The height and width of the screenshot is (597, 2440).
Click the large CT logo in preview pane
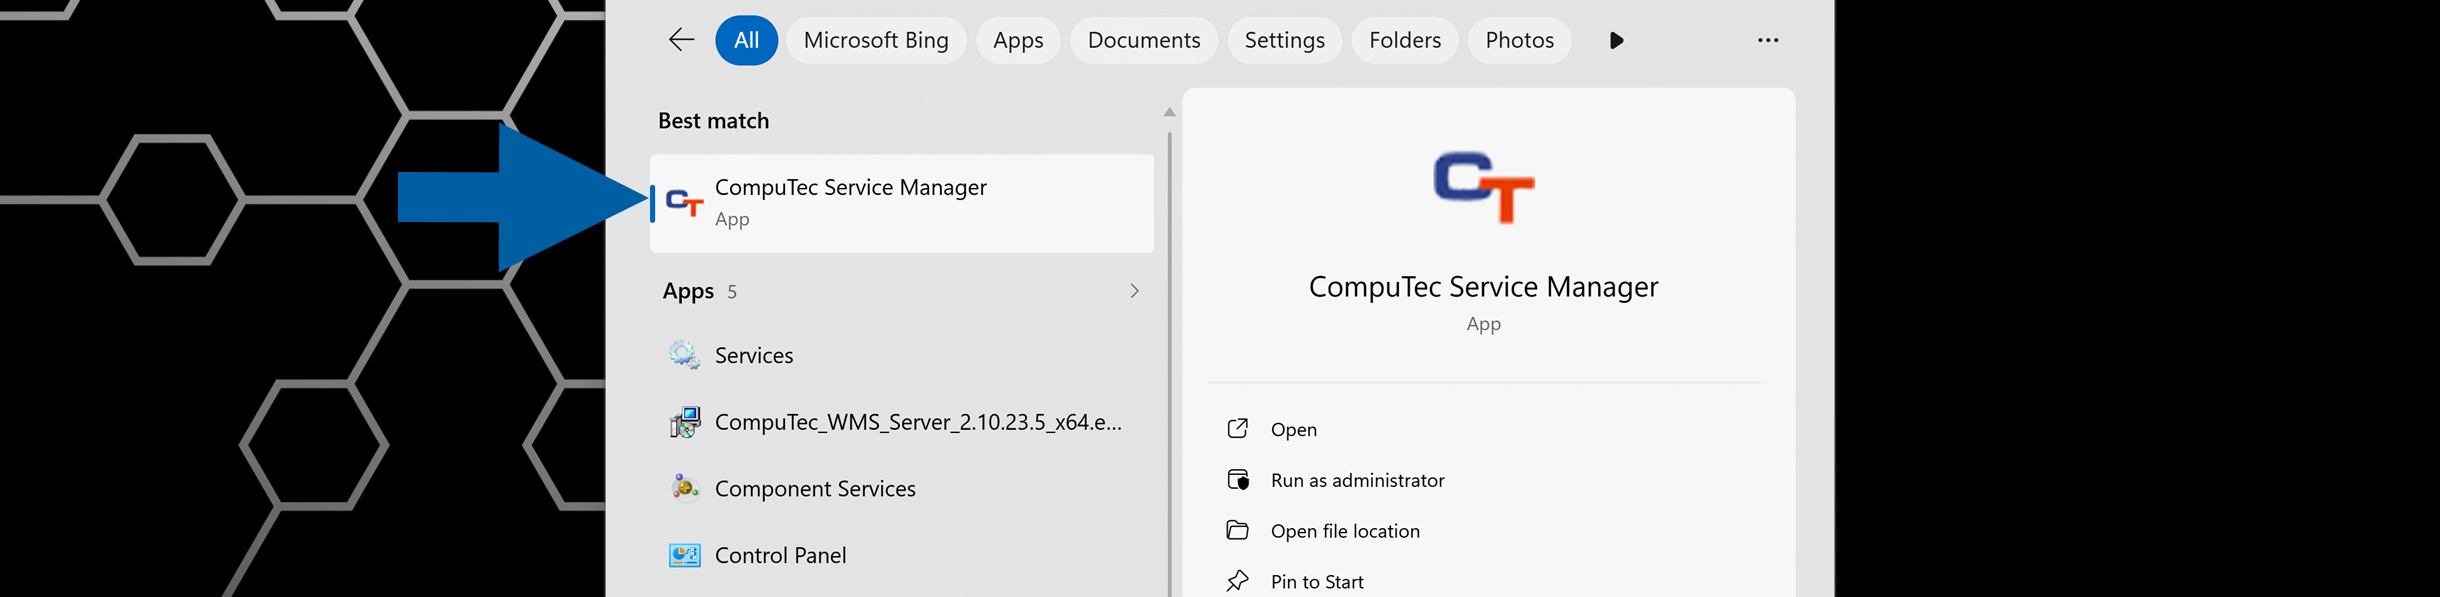pyautogui.click(x=1484, y=187)
